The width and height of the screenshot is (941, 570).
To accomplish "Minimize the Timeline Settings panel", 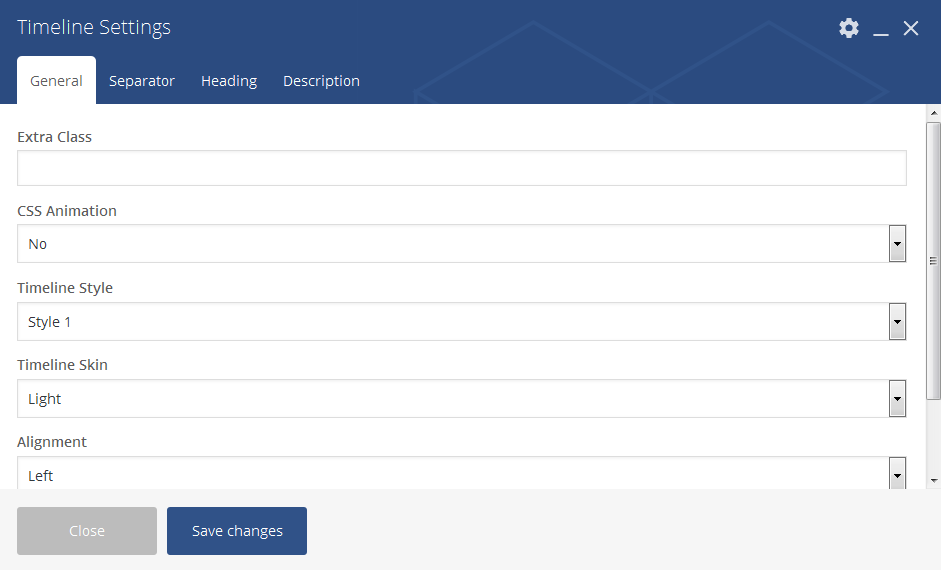I will tap(881, 29).
